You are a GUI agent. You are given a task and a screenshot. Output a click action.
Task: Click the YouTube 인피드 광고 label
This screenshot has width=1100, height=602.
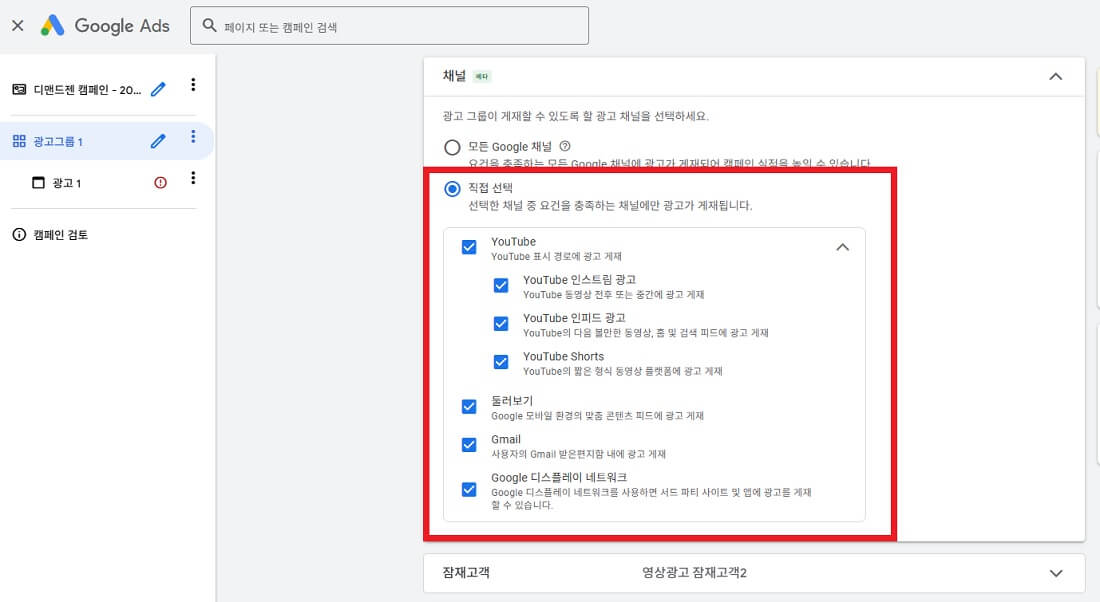coord(574,318)
